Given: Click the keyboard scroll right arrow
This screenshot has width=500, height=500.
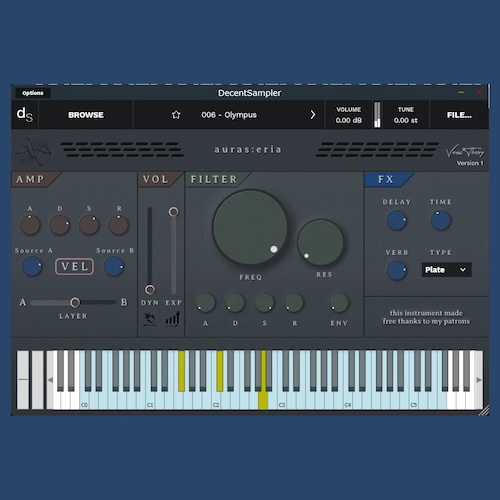Looking at the screenshot, I should [x=479, y=380].
